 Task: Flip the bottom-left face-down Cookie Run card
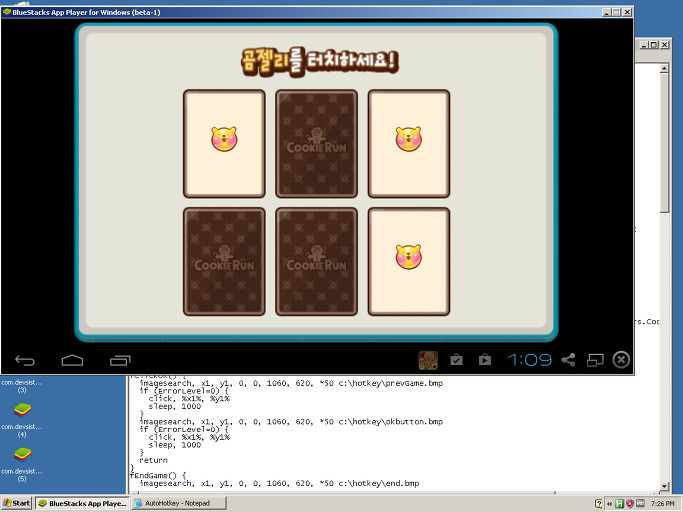(224, 261)
